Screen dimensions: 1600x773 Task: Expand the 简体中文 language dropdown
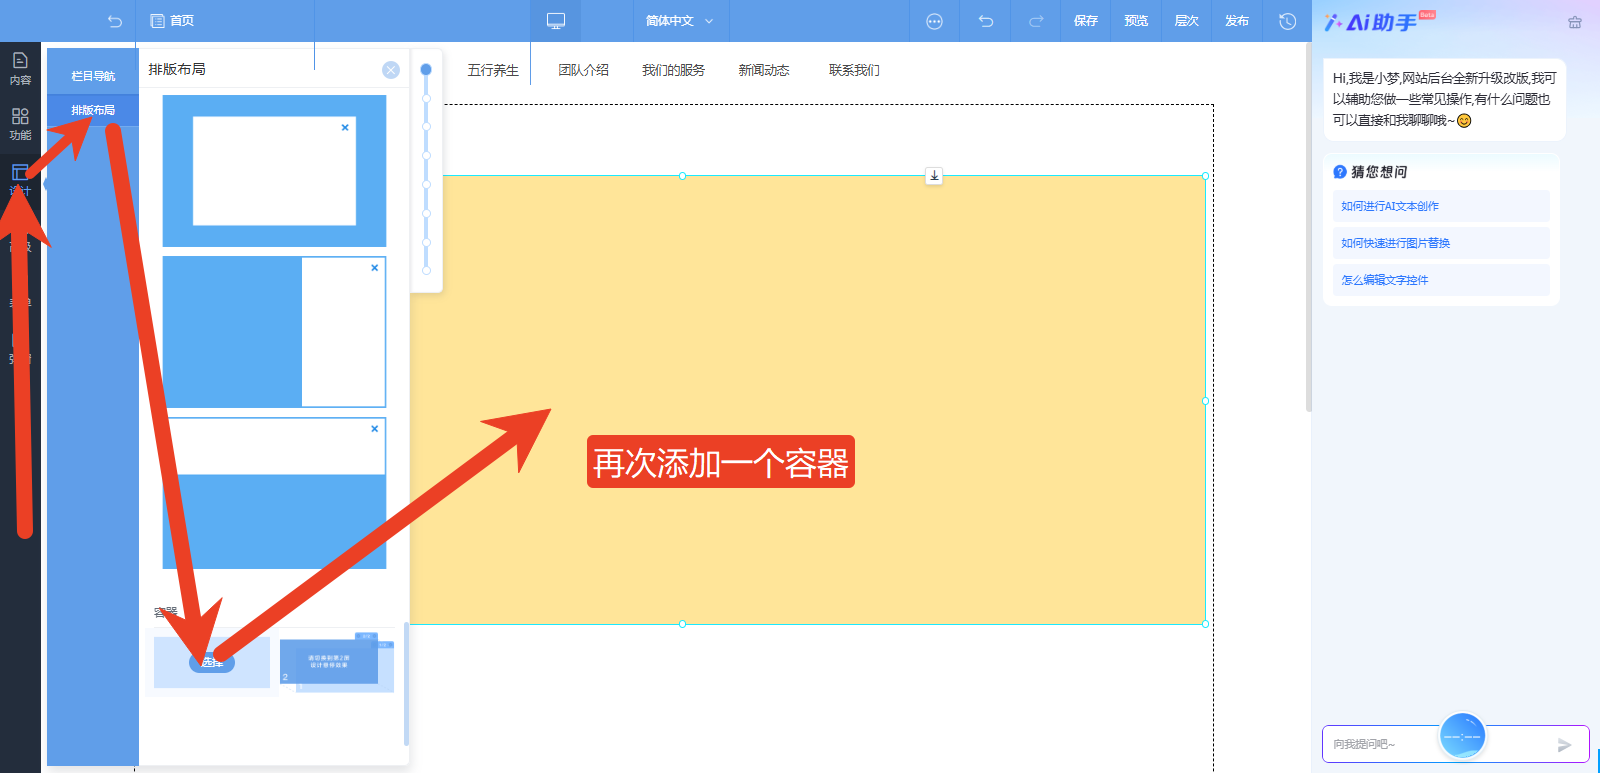679,21
